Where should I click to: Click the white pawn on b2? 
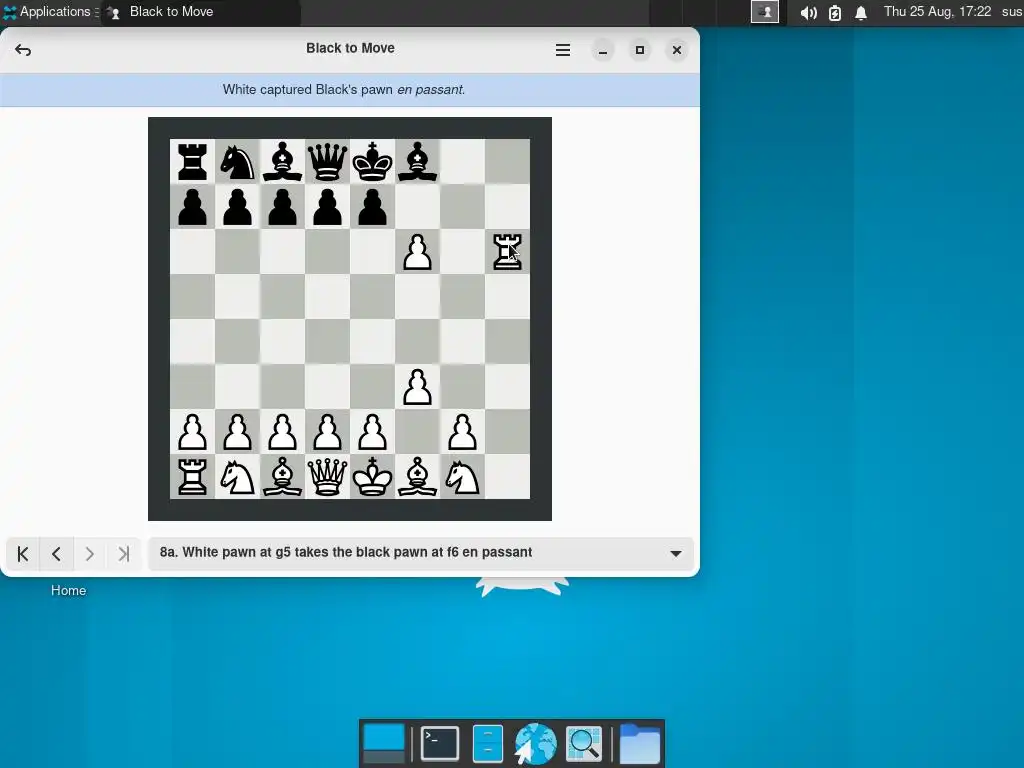[x=237, y=432]
